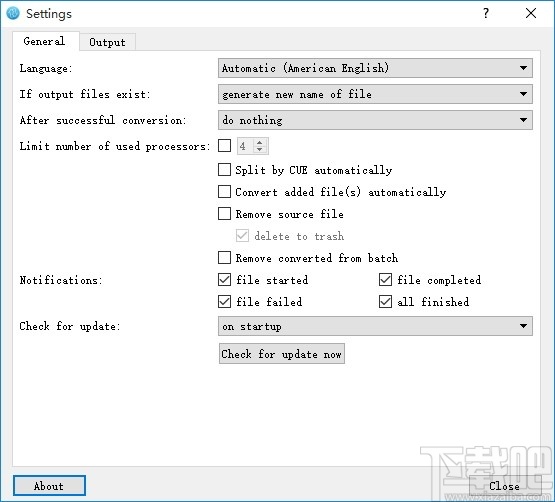Image resolution: width=555 pixels, height=502 pixels.
Task: Click the Close button
Action: pos(504,486)
